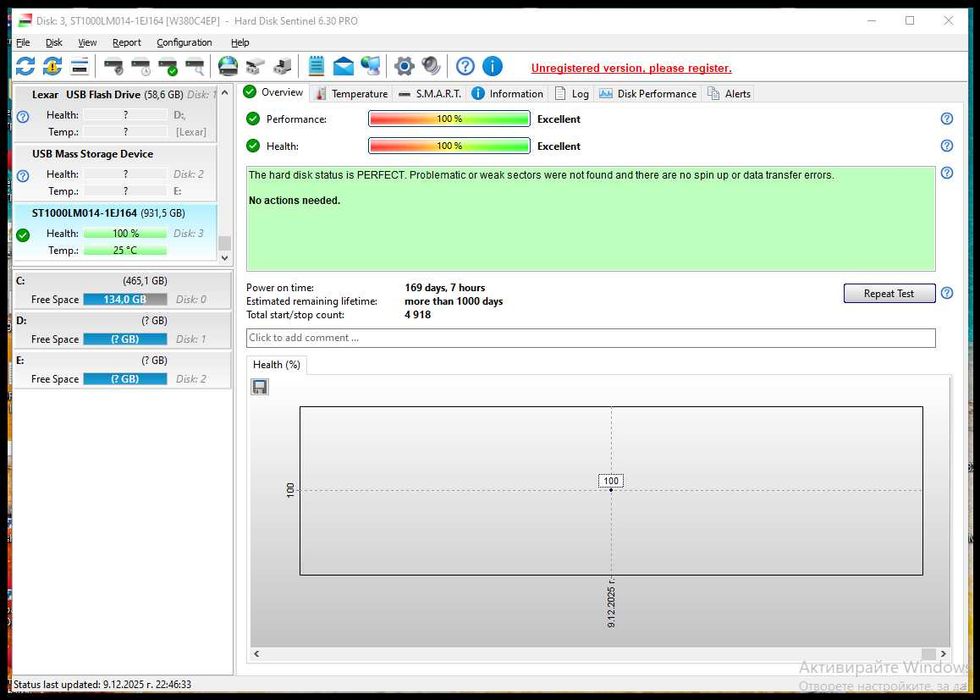Click the globe-over-disk toolbar icon
The image size is (980, 700).
coord(228,66)
